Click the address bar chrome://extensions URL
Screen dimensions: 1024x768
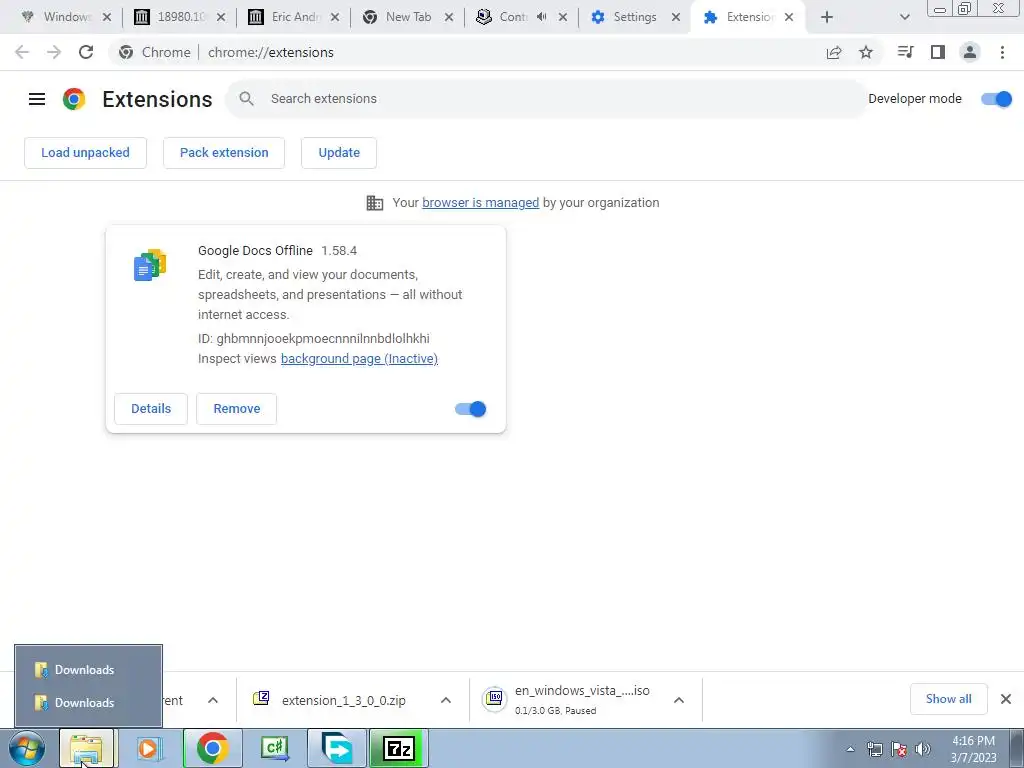(270, 52)
